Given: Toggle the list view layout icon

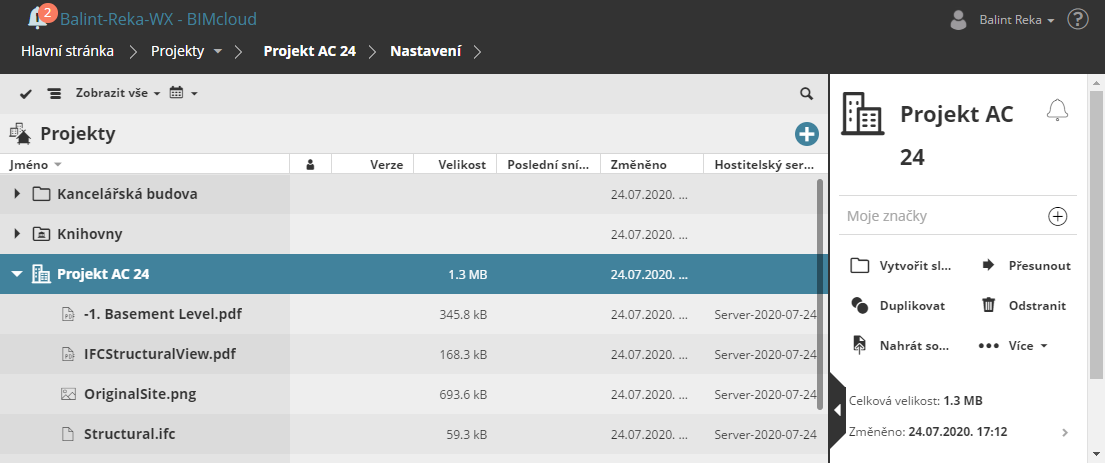Looking at the screenshot, I should point(54,93).
